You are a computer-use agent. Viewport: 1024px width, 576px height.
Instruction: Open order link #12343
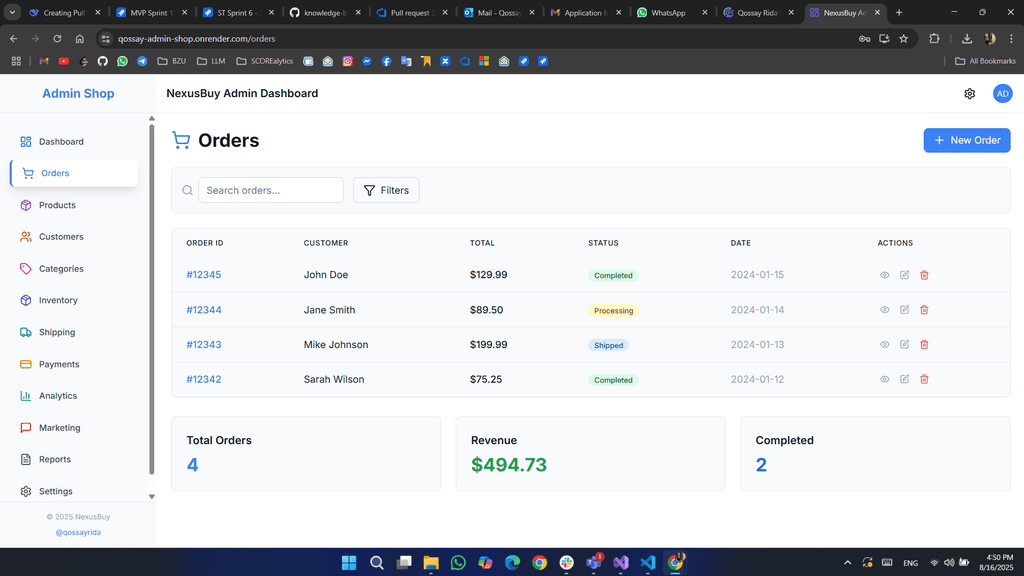(x=204, y=345)
